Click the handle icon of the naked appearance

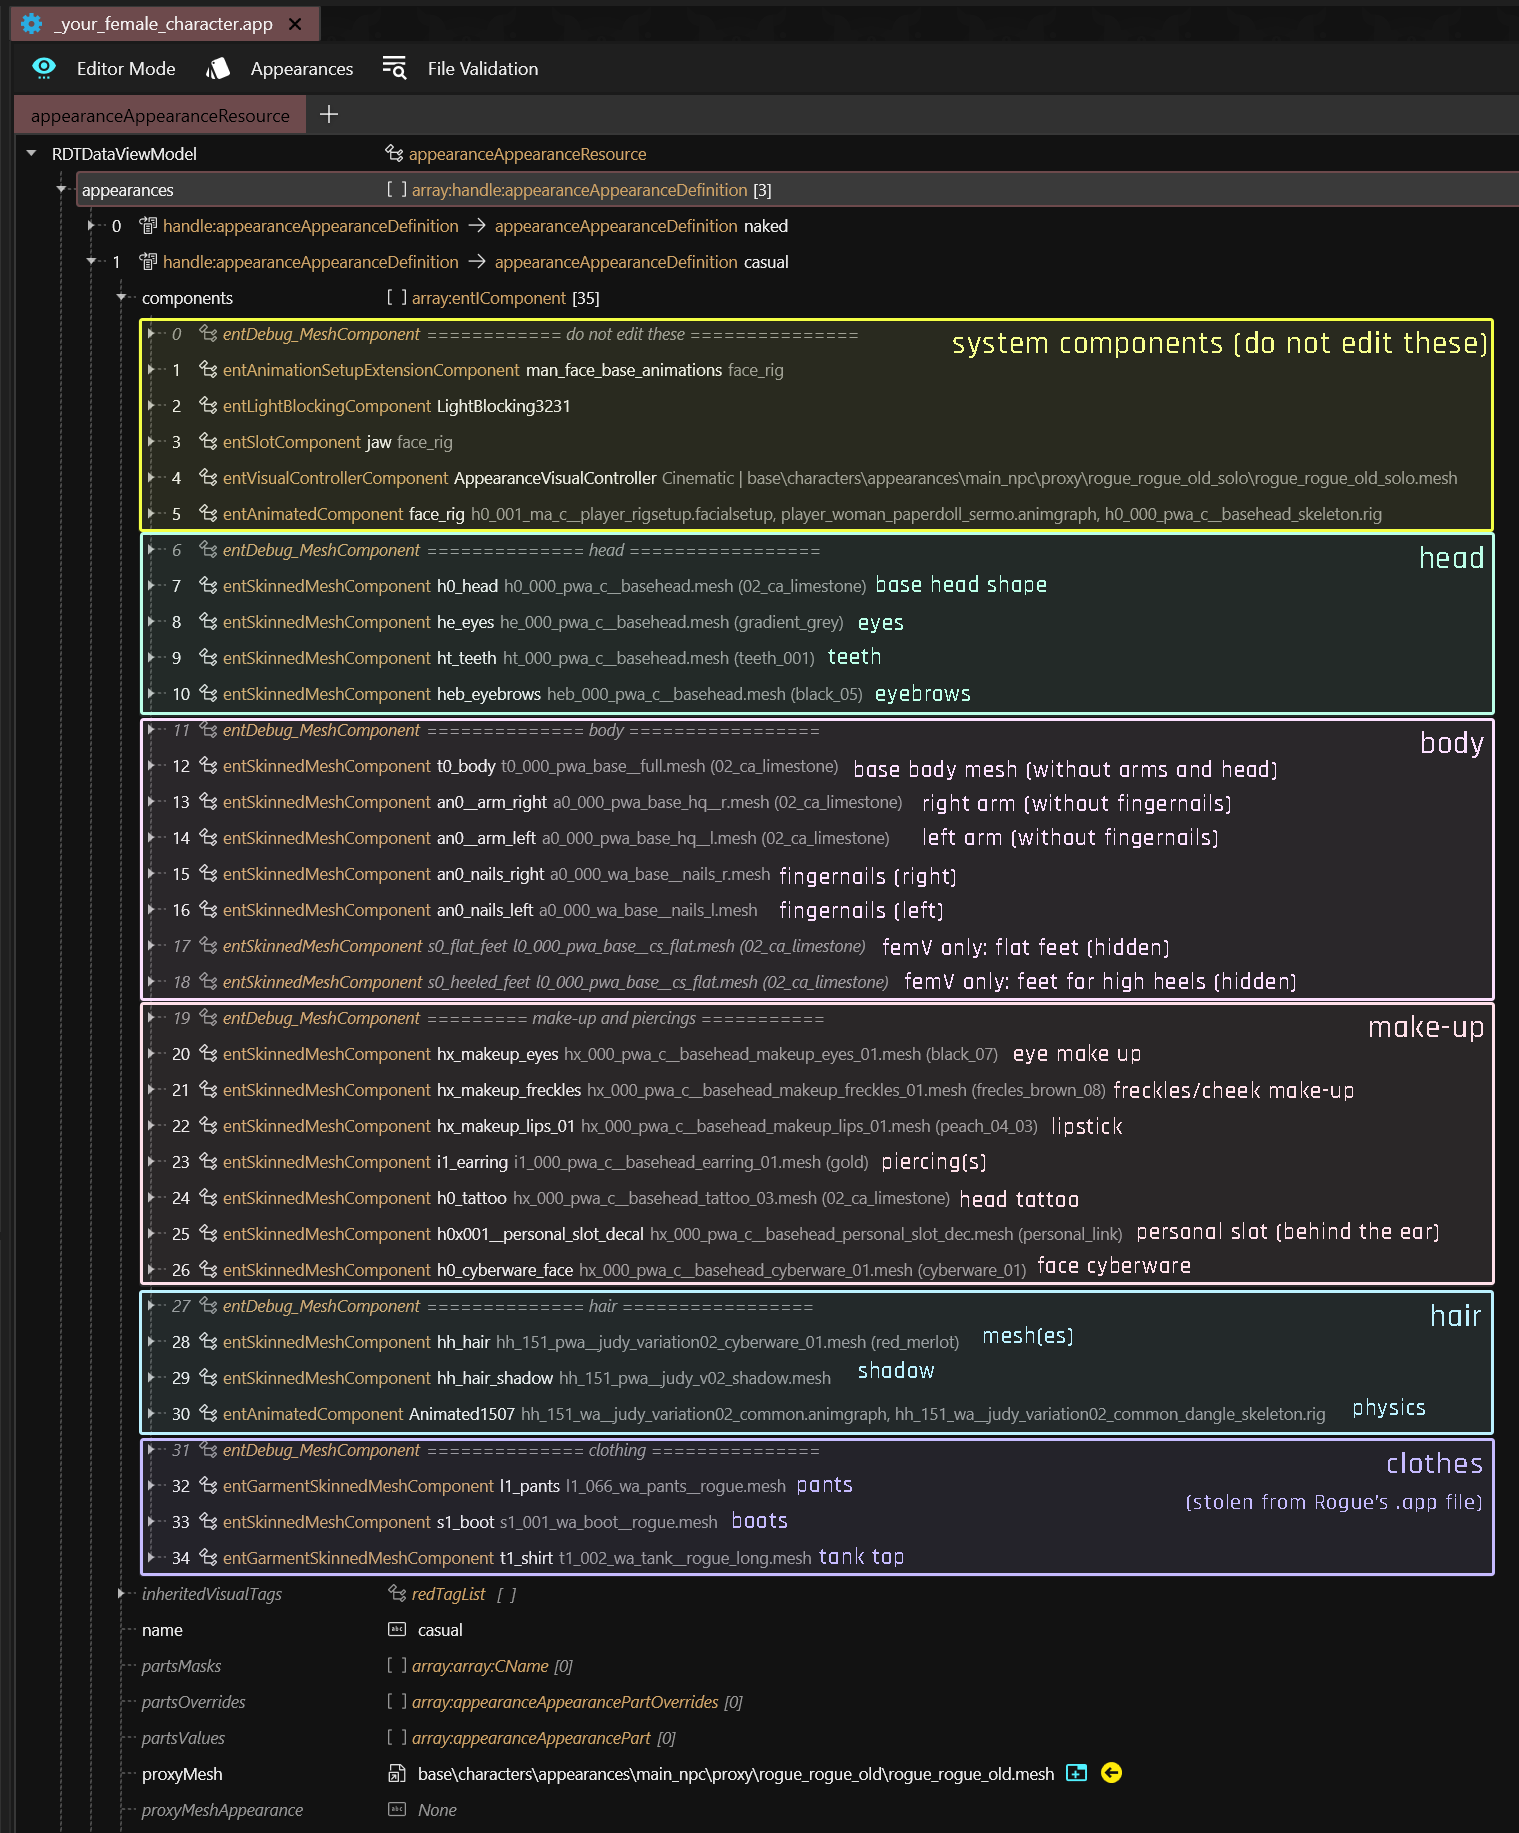[x=148, y=226]
